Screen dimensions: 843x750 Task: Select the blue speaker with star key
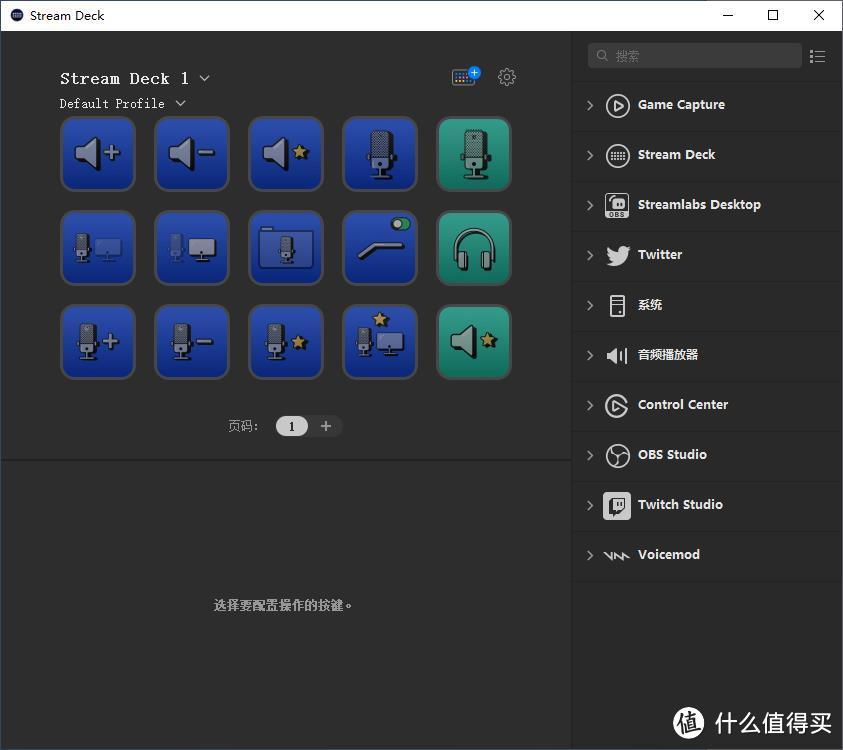point(286,154)
